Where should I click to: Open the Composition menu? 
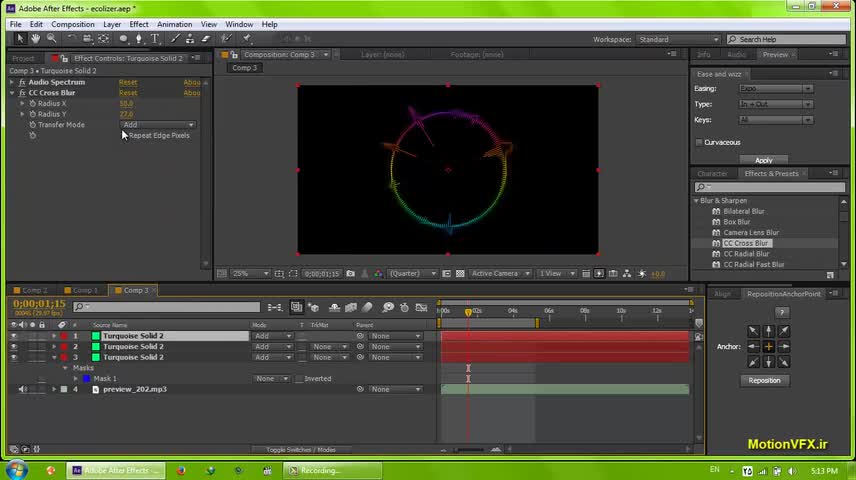click(72, 24)
